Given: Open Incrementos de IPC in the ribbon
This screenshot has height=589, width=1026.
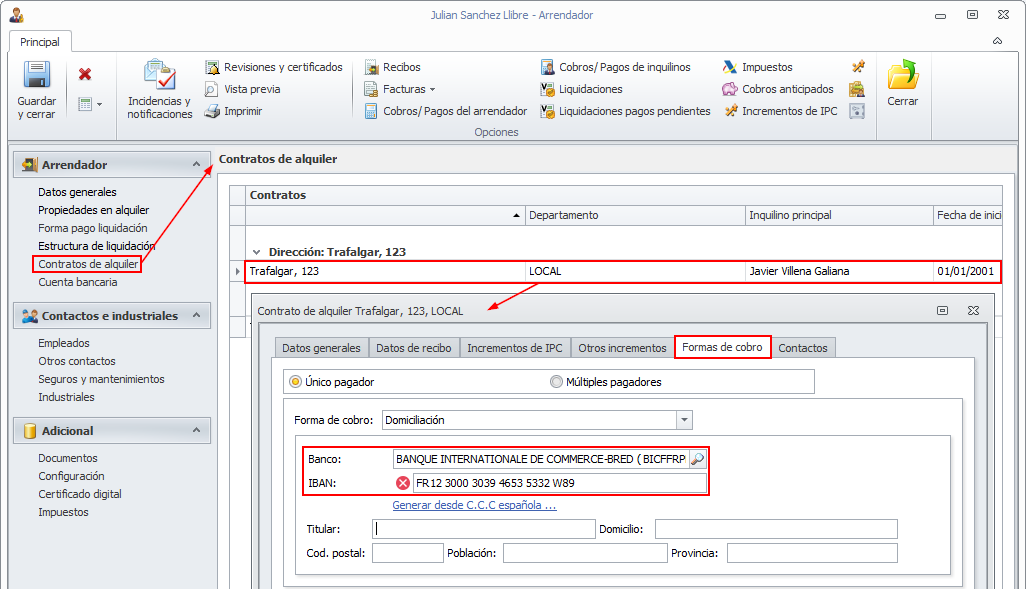Looking at the screenshot, I should (x=781, y=111).
